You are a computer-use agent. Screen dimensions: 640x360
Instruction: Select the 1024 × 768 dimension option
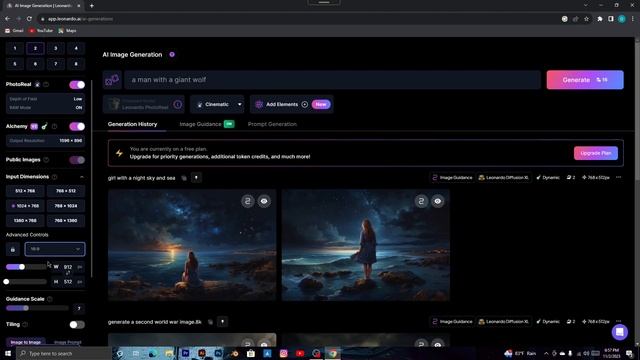pyautogui.click(x=25, y=206)
